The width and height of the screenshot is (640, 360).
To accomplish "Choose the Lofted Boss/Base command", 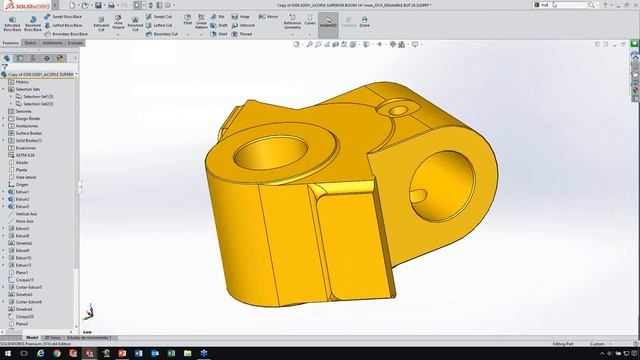I will [63, 25].
